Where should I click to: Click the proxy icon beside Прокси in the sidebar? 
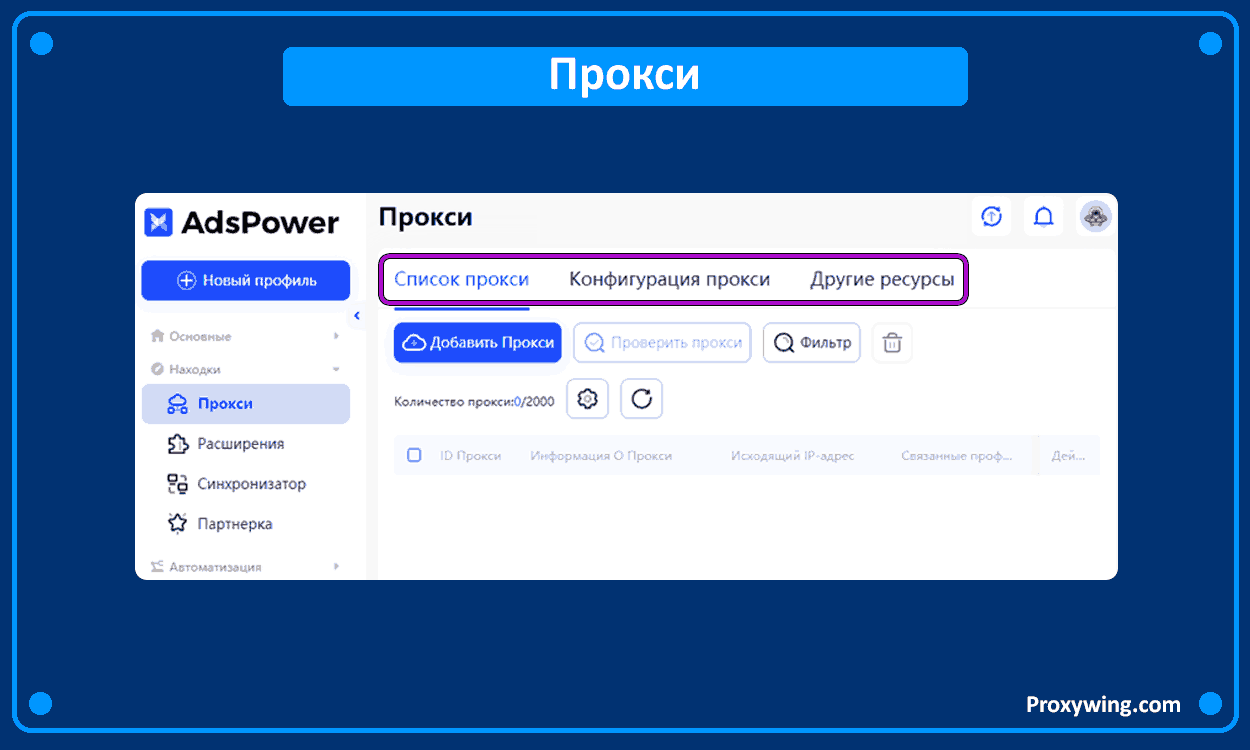(177, 404)
